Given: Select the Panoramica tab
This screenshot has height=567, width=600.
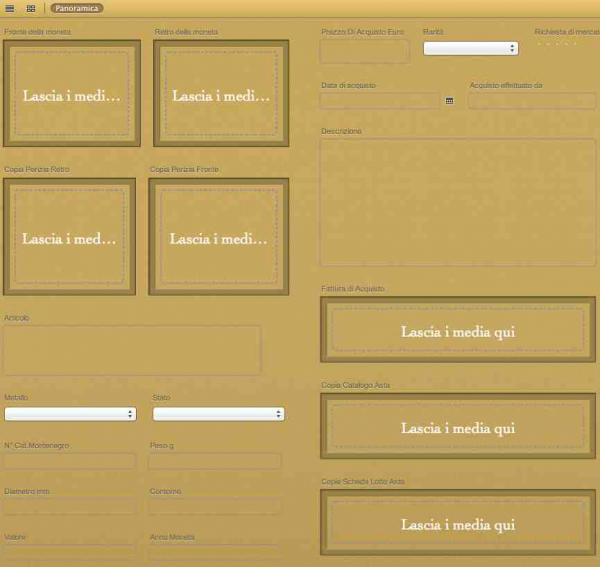Looking at the screenshot, I should tap(77, 8).
